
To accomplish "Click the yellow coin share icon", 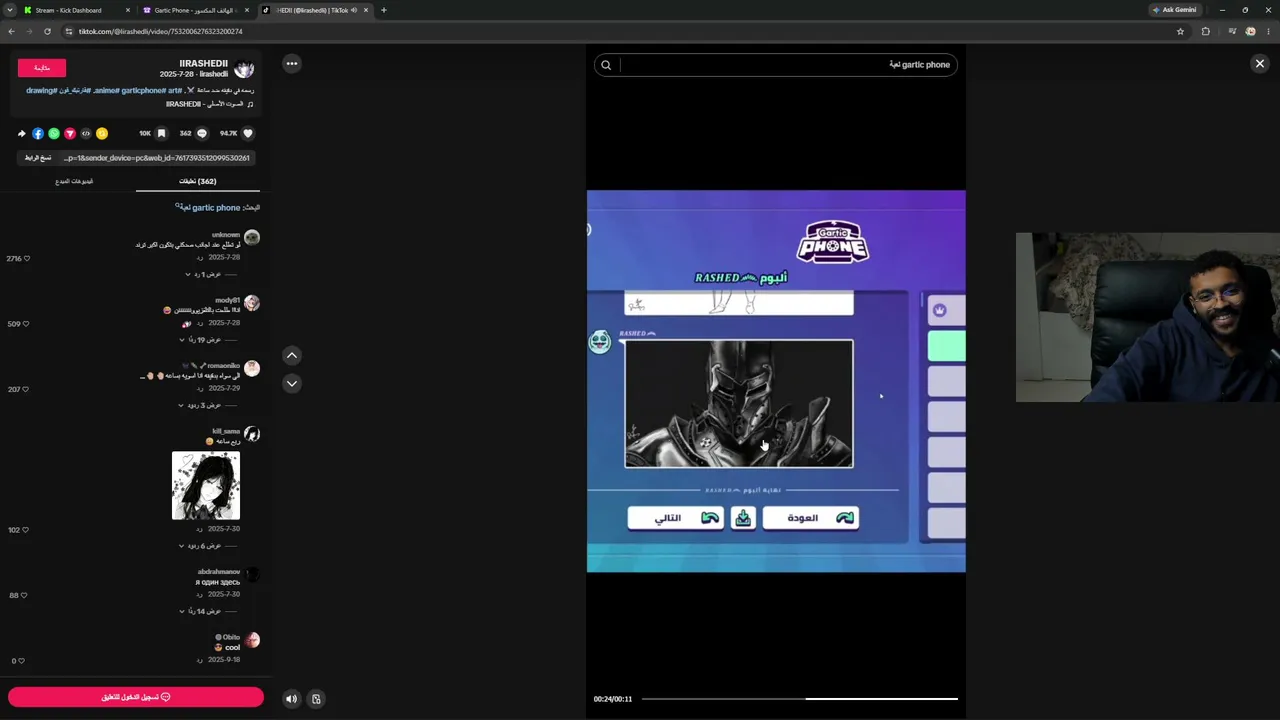I will pos(102,133).
